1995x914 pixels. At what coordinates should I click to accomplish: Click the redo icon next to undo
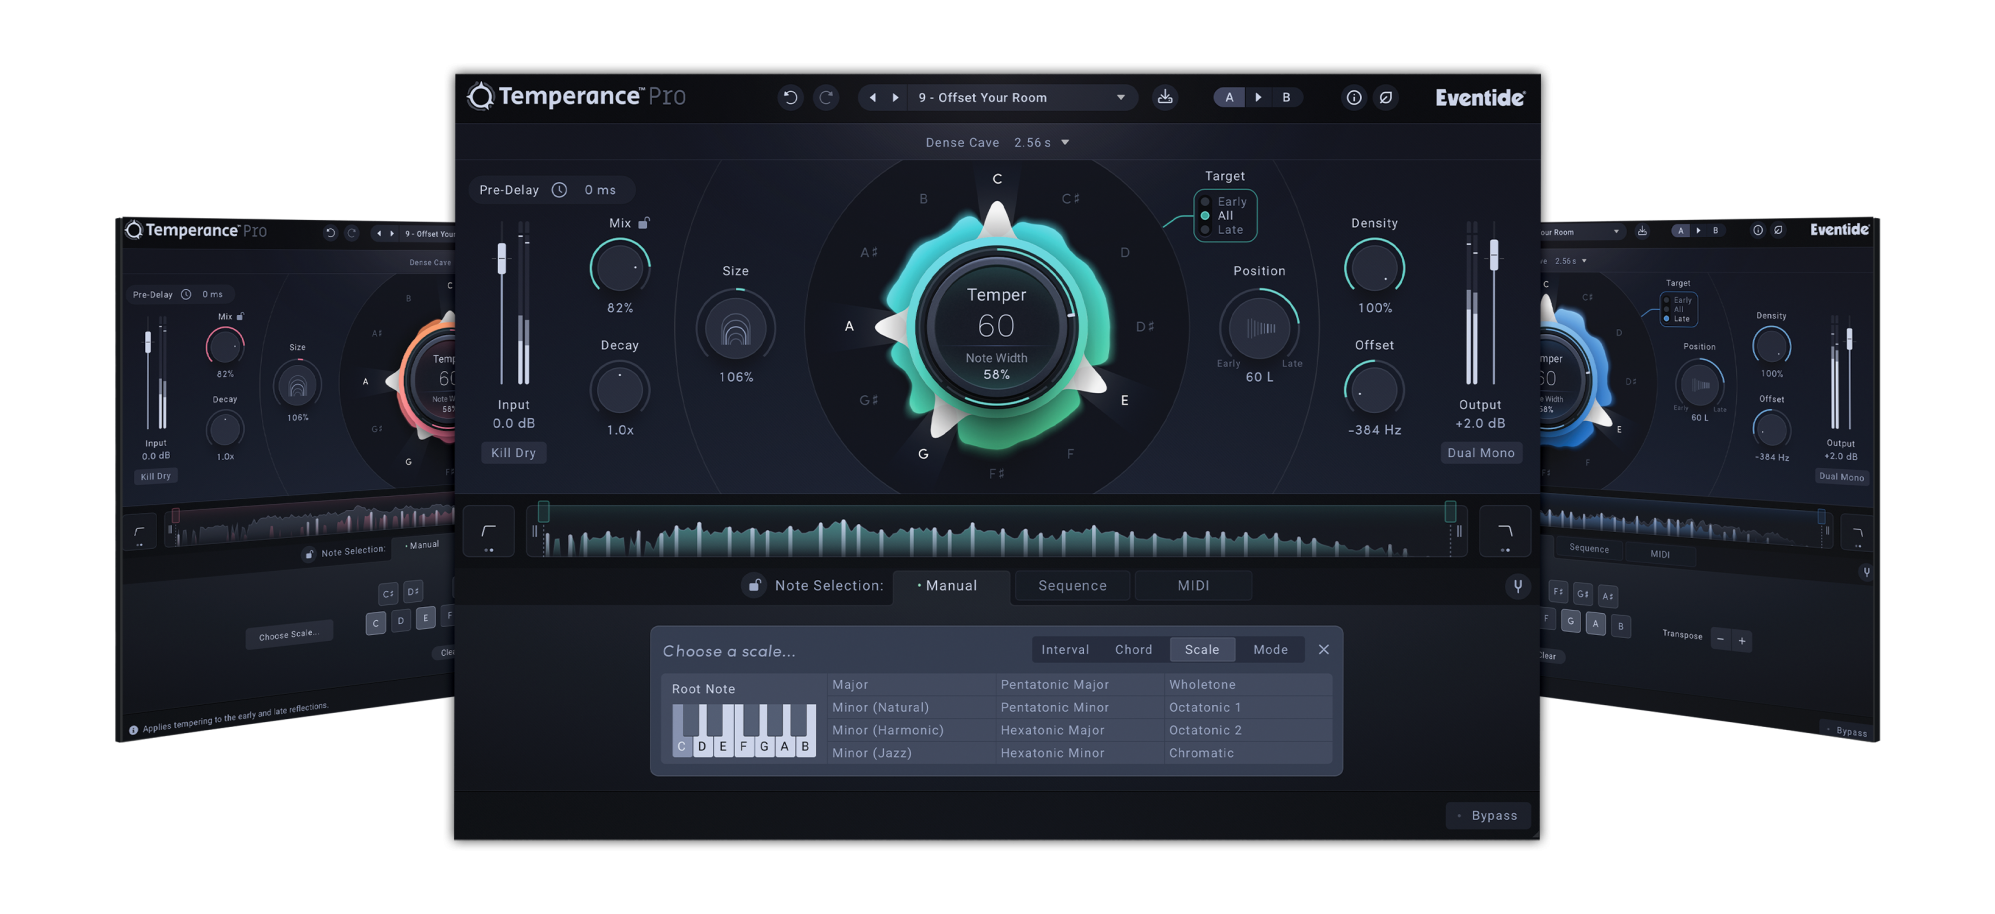(x=826, y=97)
